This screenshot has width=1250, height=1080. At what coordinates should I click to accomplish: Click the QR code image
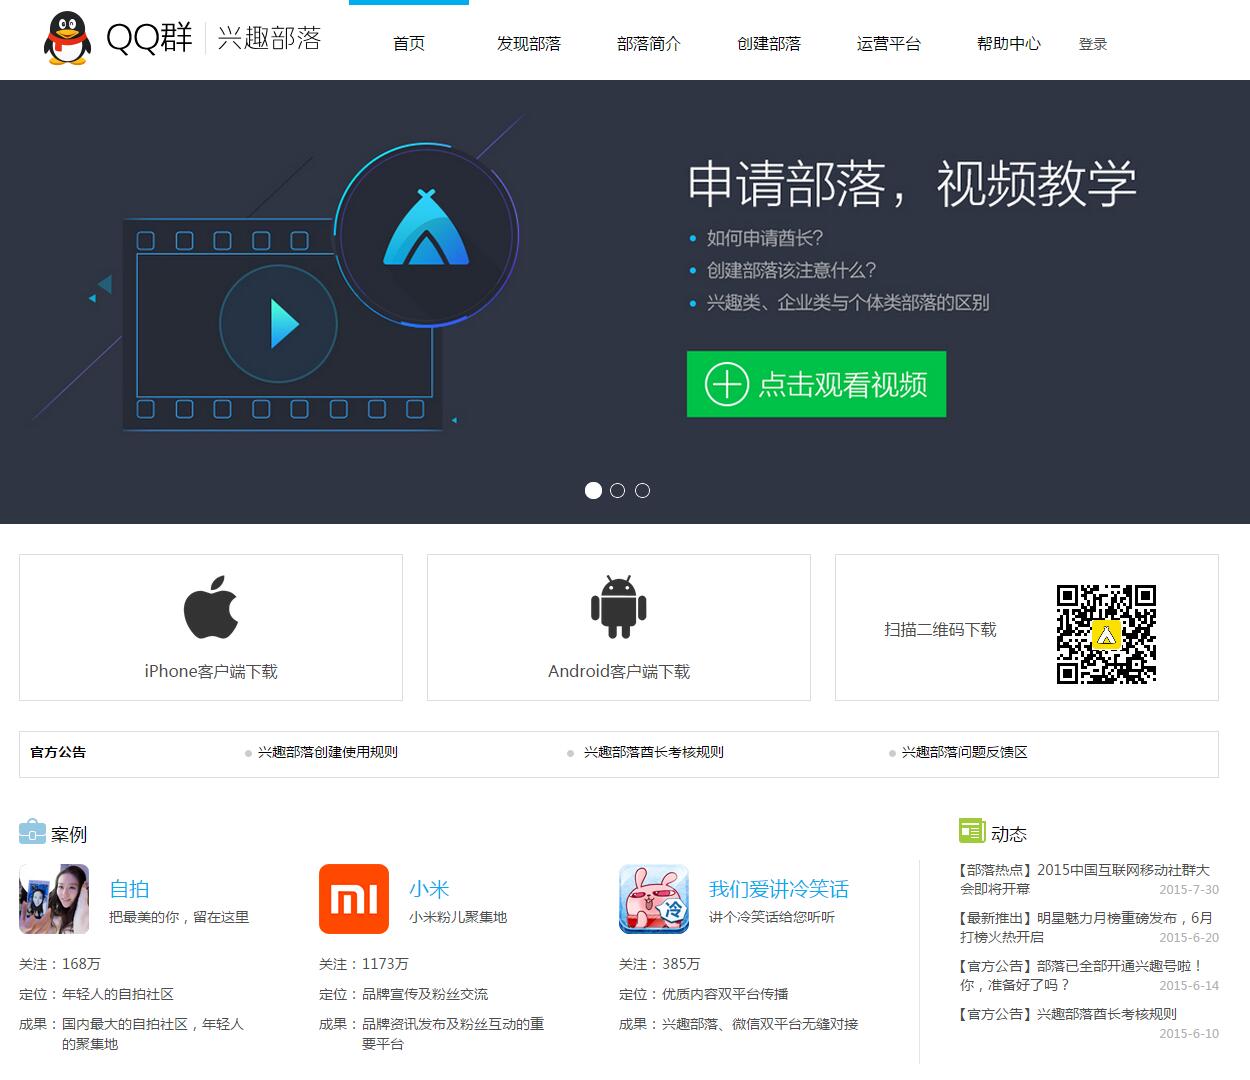click(x=1106, y=634)
